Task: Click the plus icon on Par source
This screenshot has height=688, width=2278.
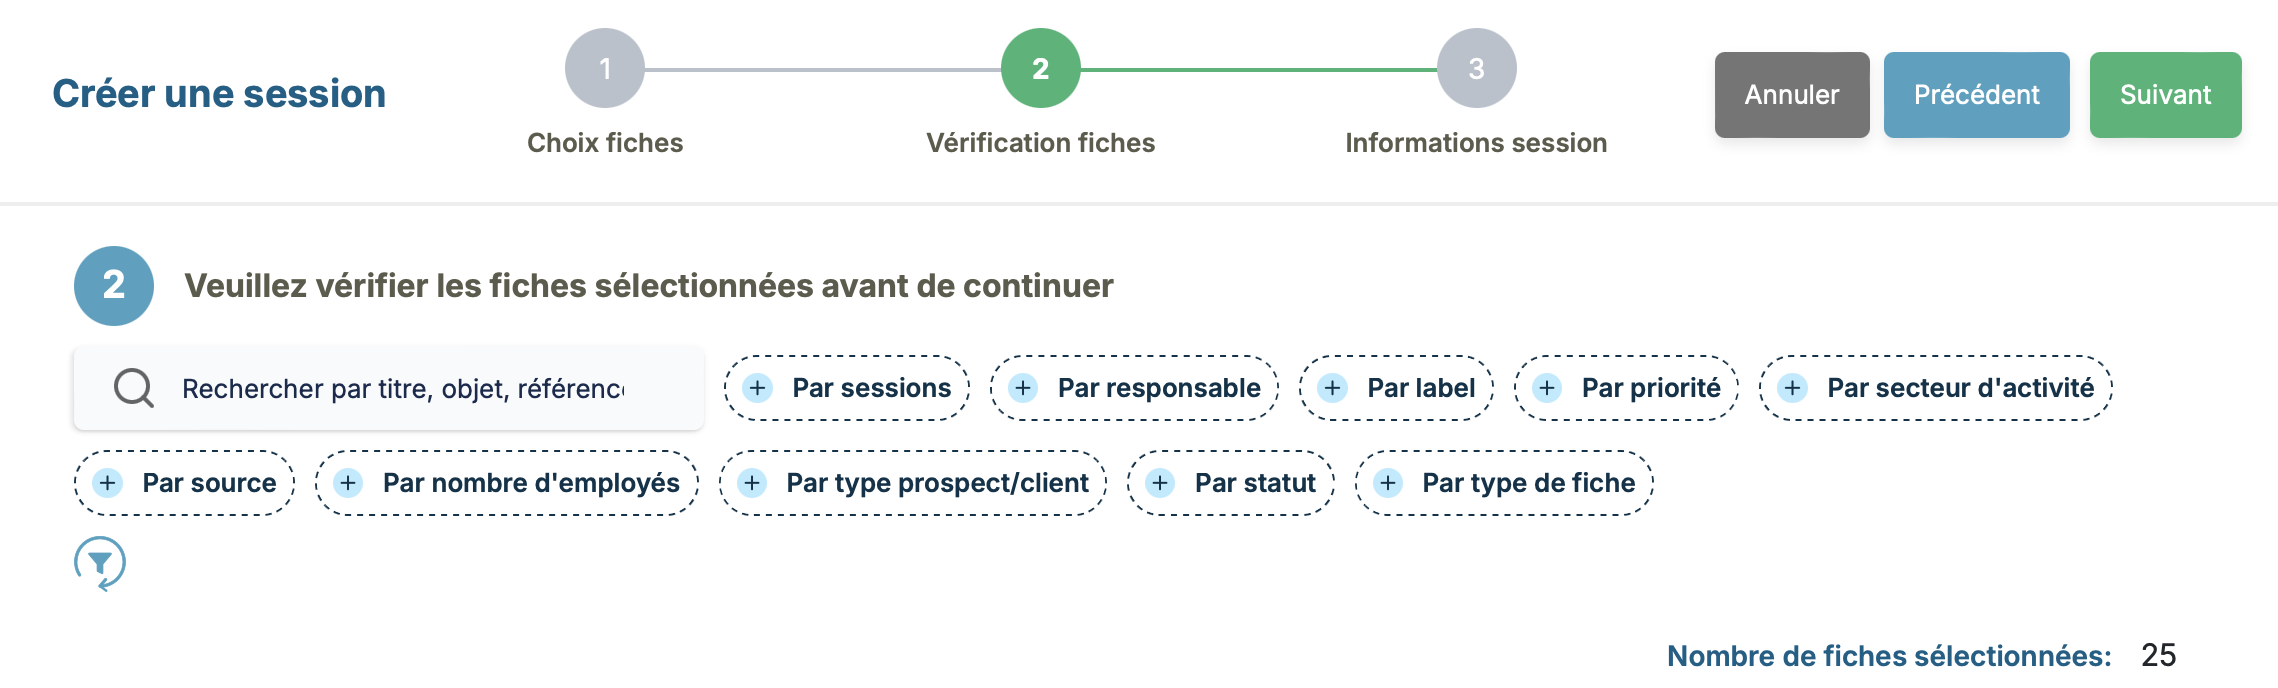Action: (x=108, y=483)
